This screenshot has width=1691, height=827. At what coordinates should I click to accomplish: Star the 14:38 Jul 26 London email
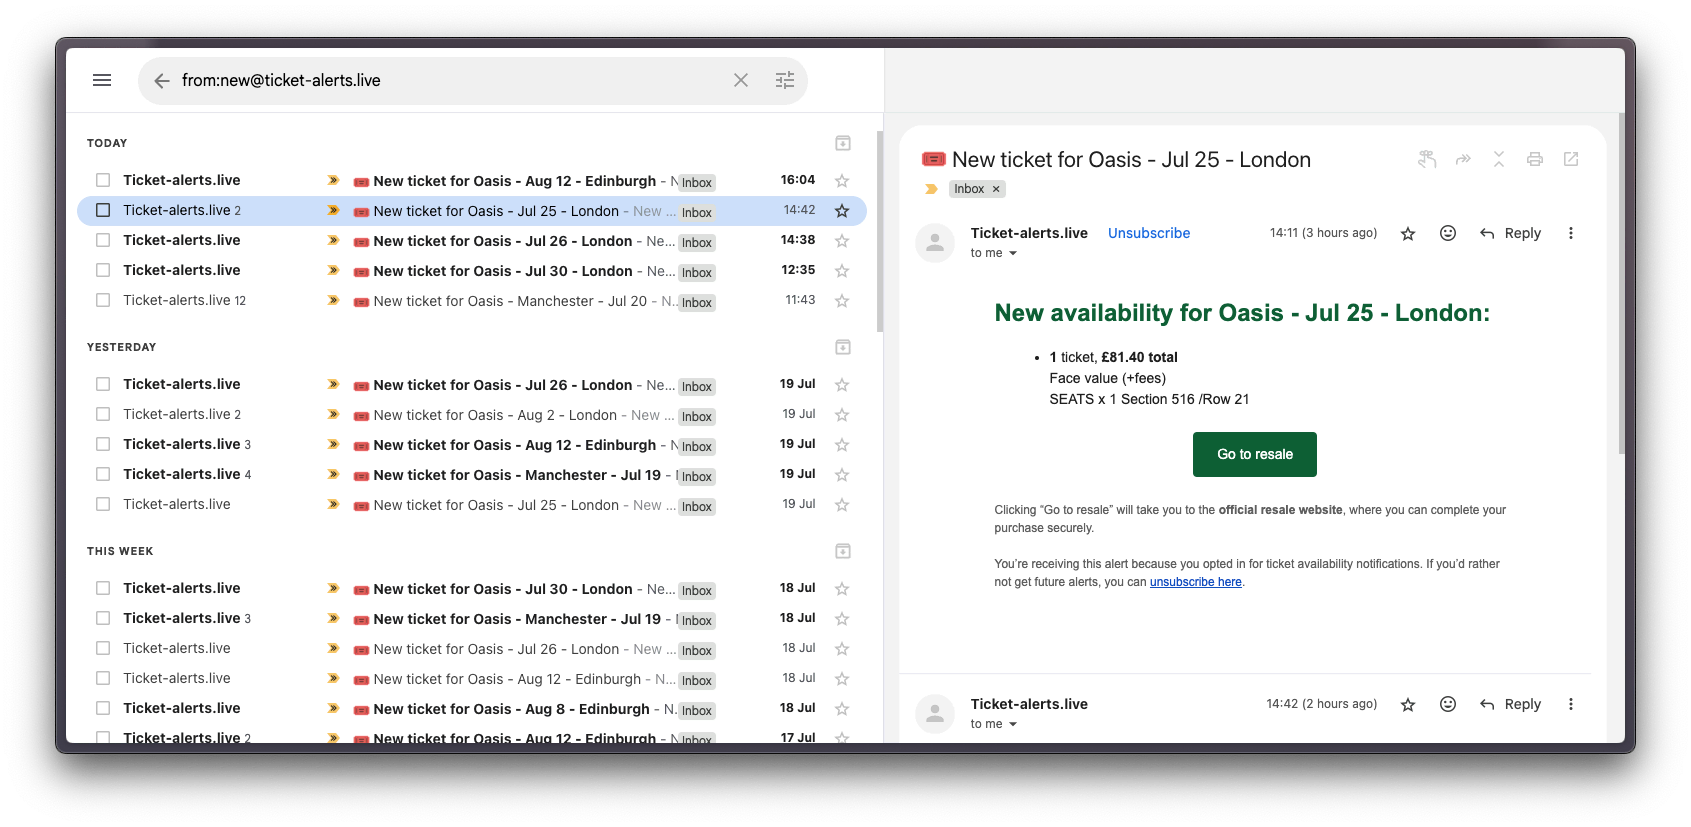(x=842, y=241)
